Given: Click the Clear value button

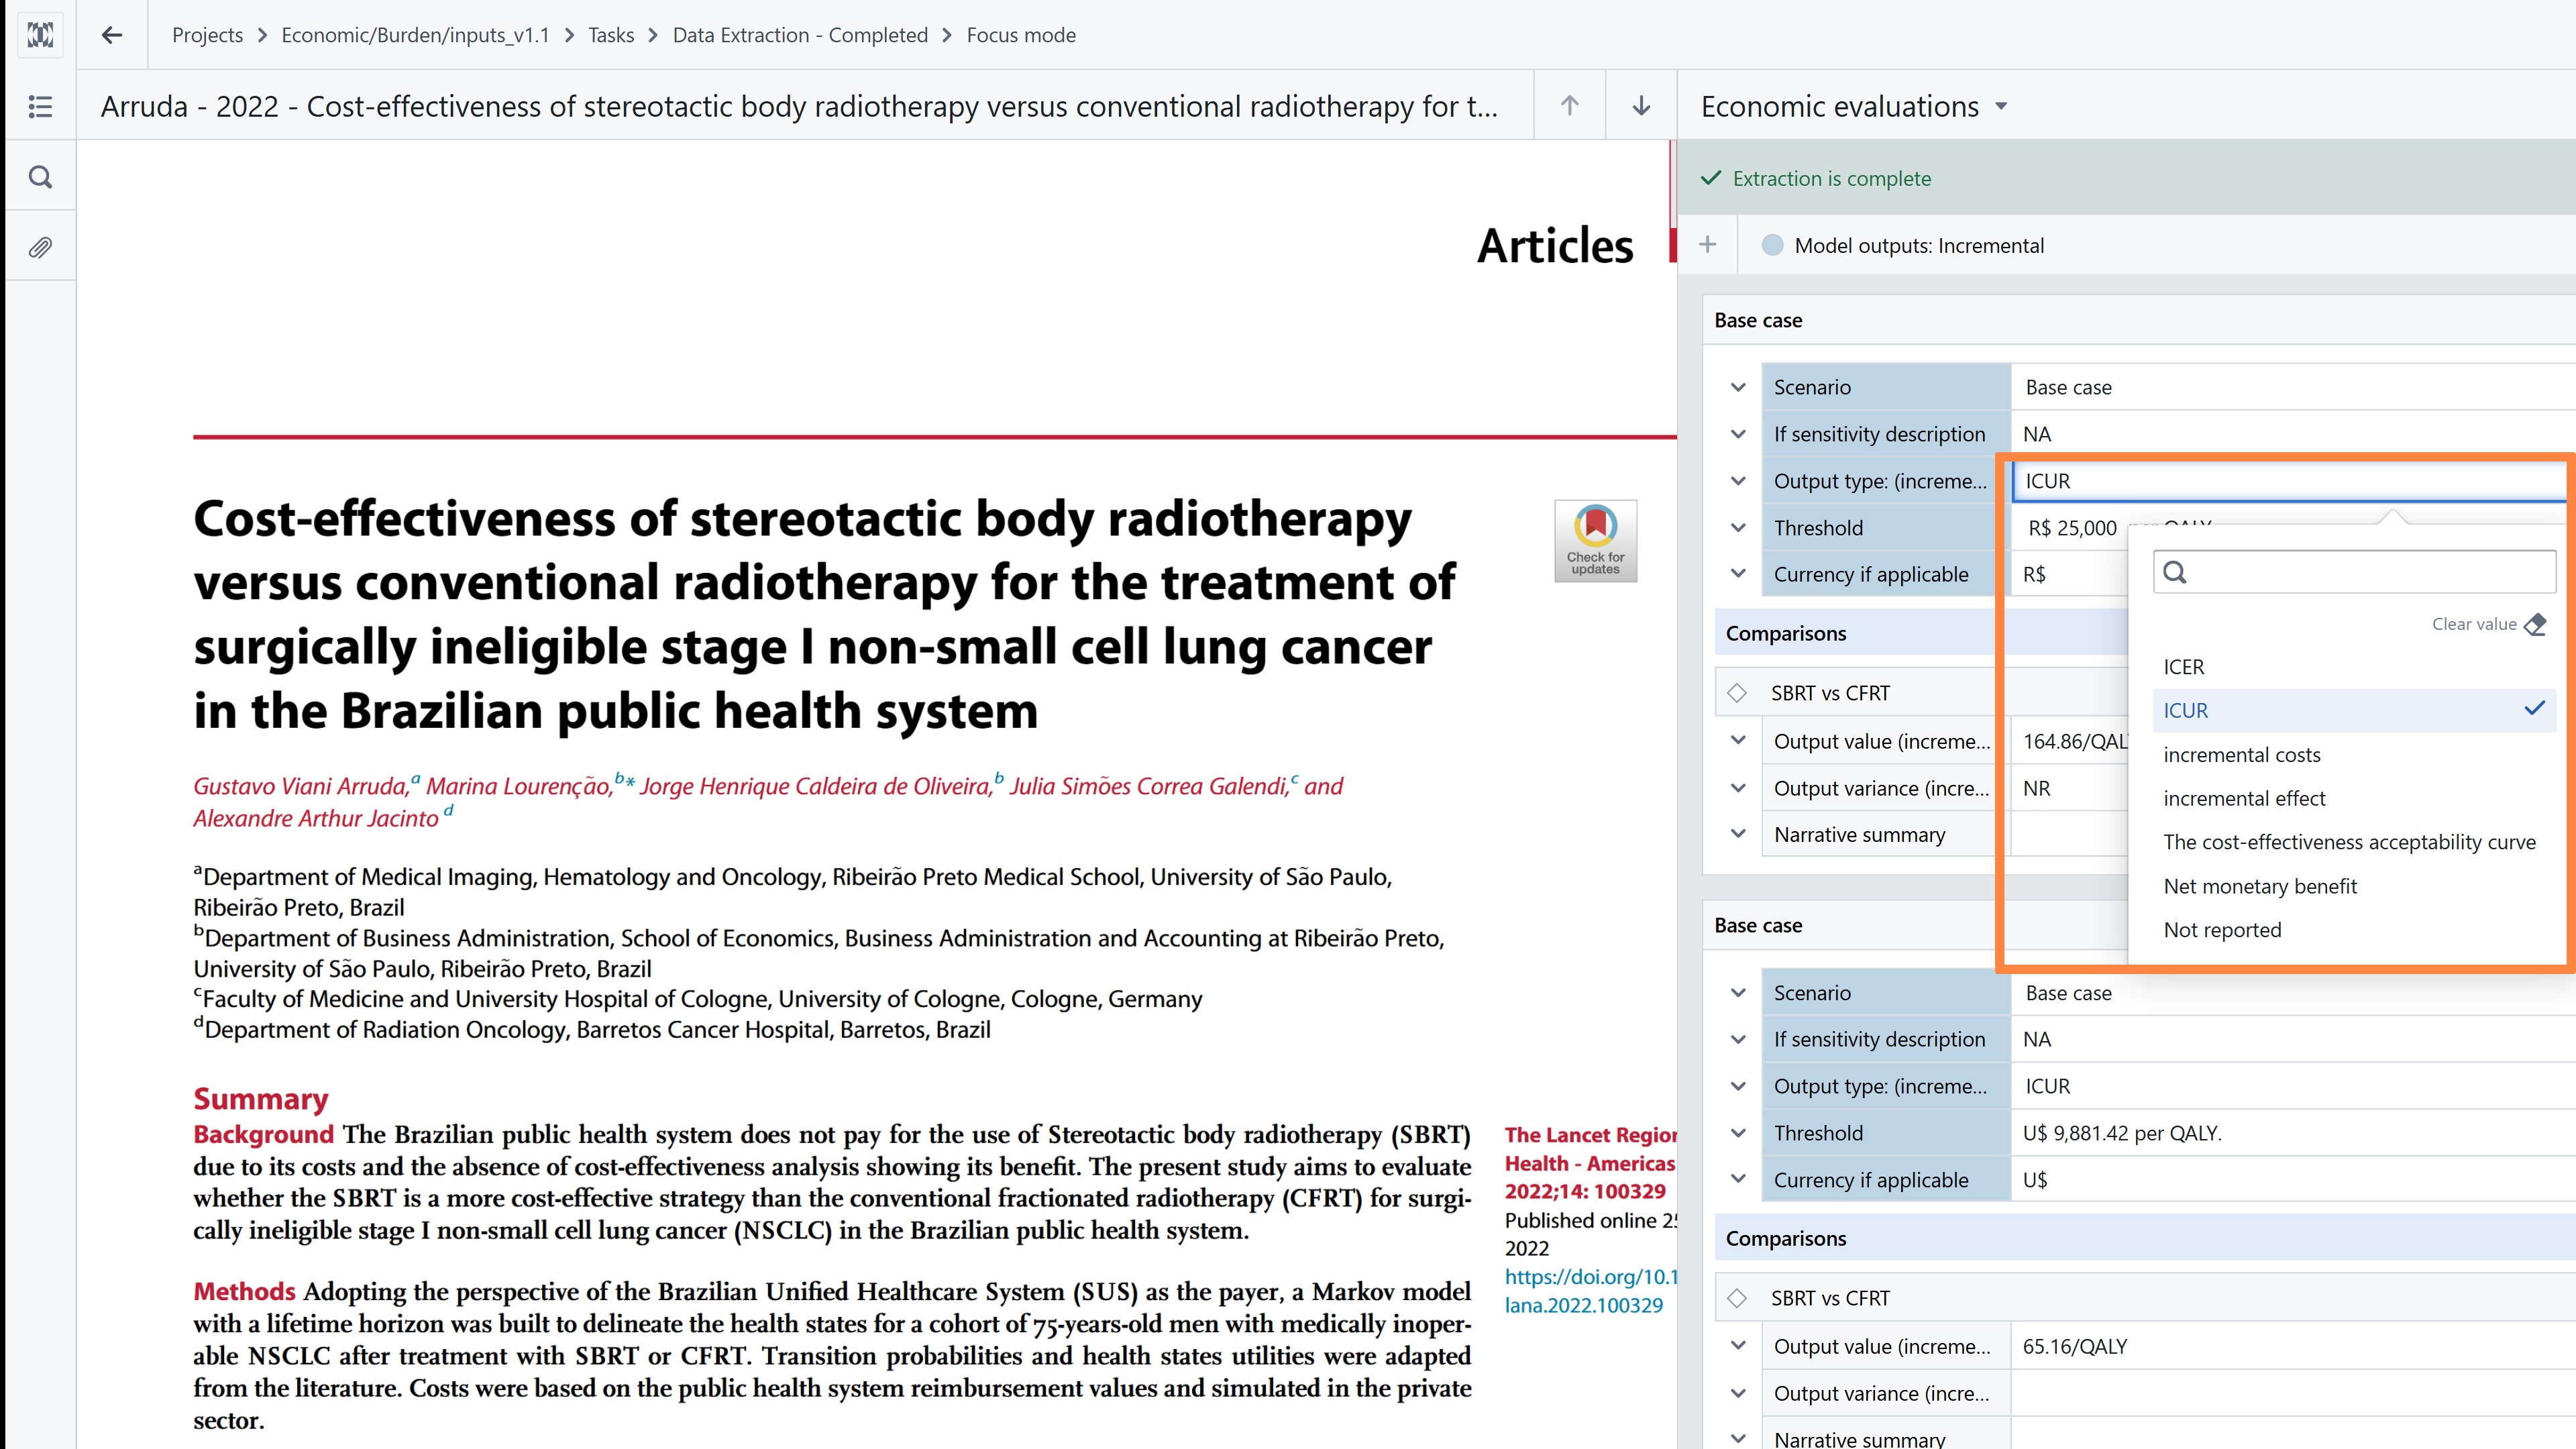Looking at the screenshot, I should [2488, 625].
